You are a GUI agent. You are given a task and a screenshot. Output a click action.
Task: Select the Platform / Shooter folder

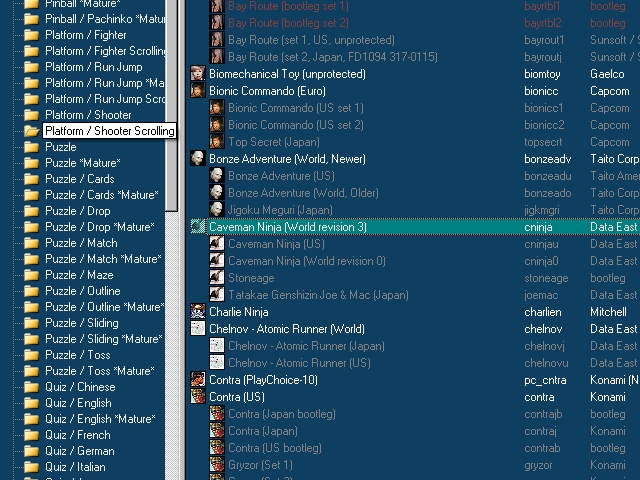point(88,115)
